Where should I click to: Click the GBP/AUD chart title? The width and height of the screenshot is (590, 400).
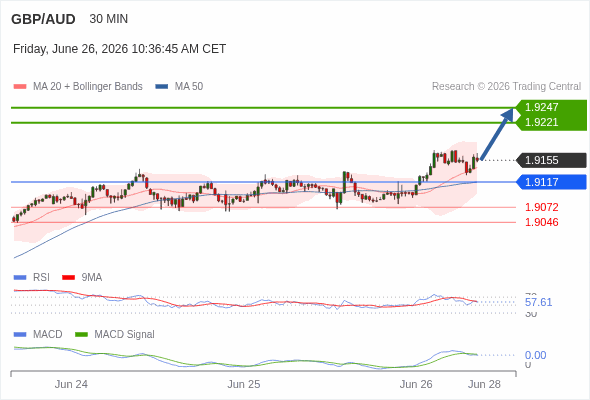pyautogui.click(x=43, y=19)
